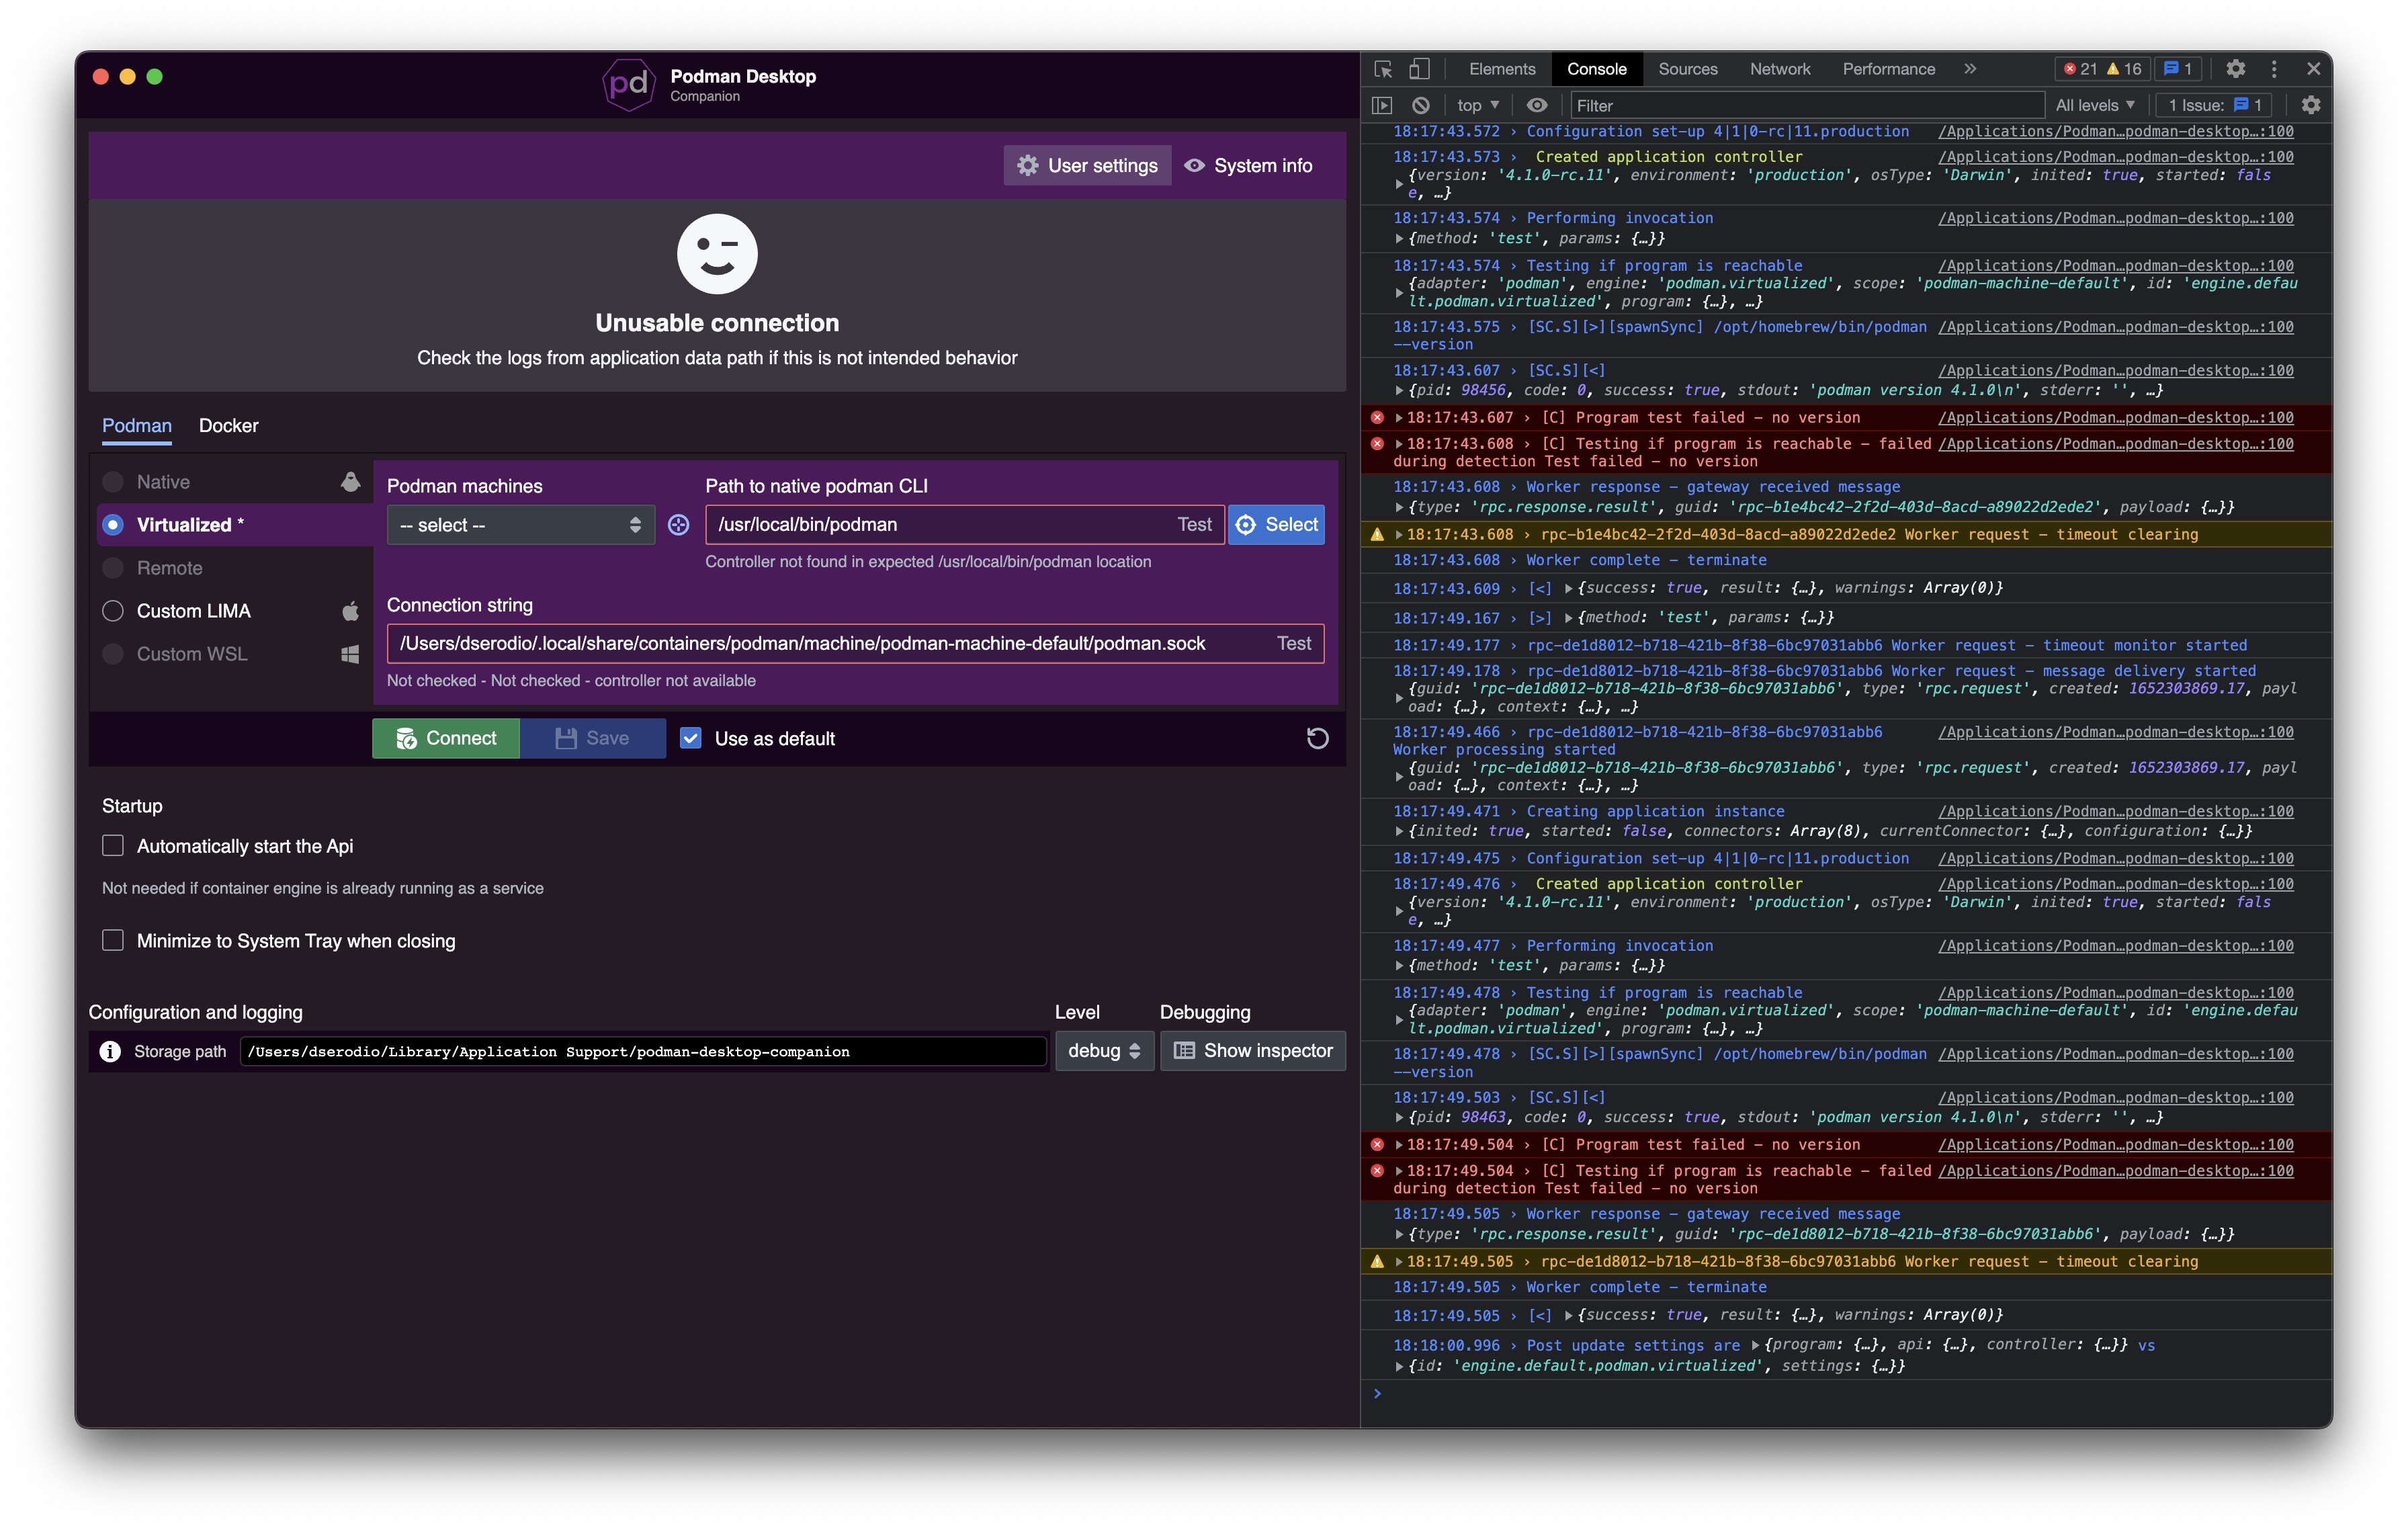Screen dimensions: 2408x1528
Task: Check Minimize to System Tray when closing
Action: [x=112, y=940]
